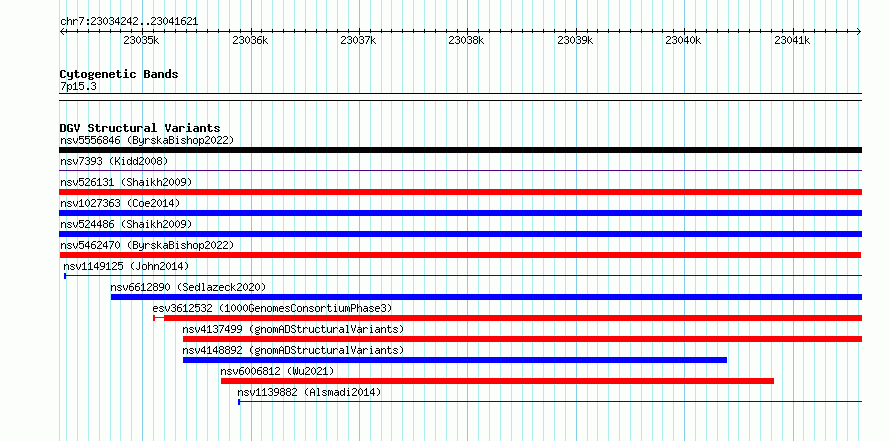Open nsv1149125 (John2014) label

[x=126, y=266]
